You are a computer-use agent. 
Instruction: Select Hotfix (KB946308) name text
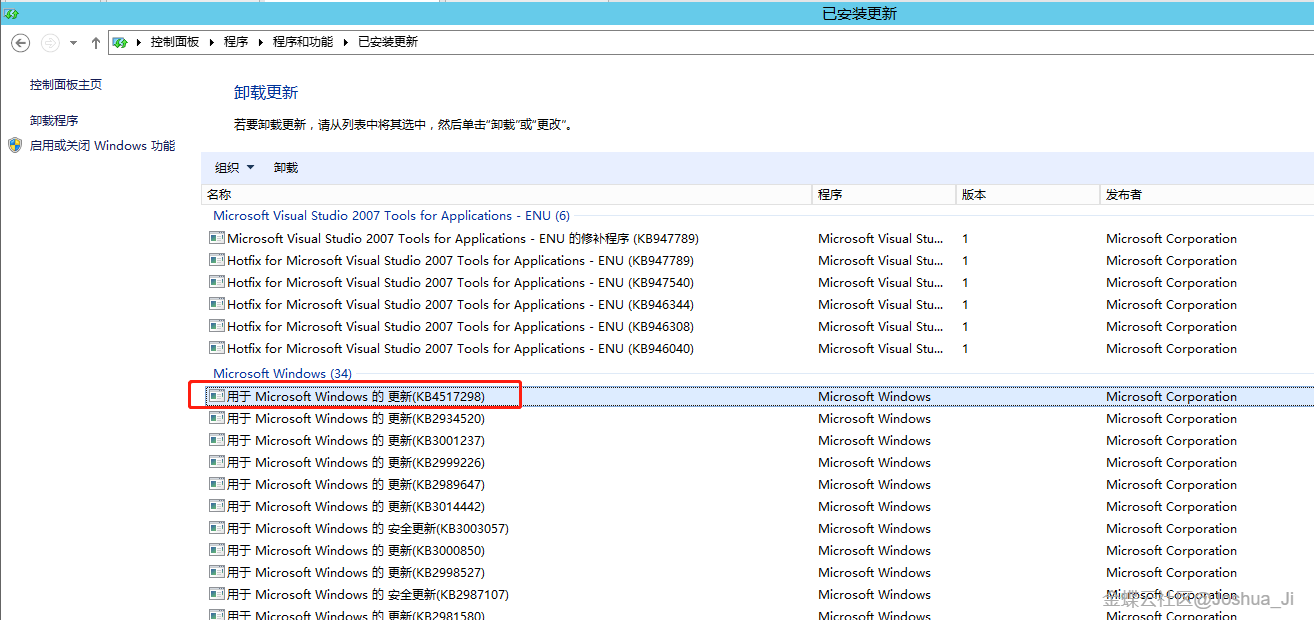(460, 327)
